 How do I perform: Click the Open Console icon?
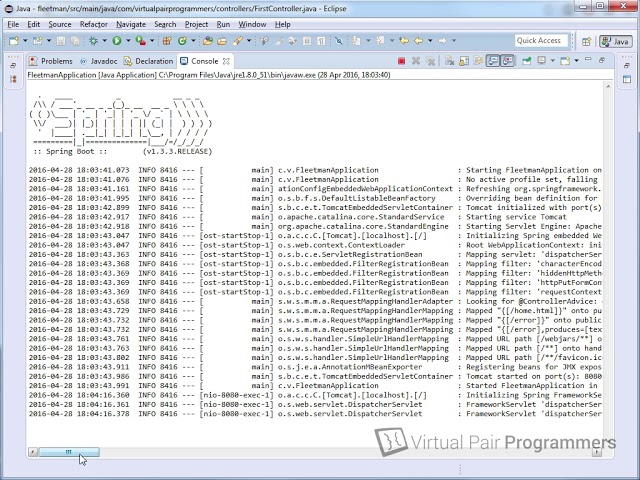[x=565, y=61]
